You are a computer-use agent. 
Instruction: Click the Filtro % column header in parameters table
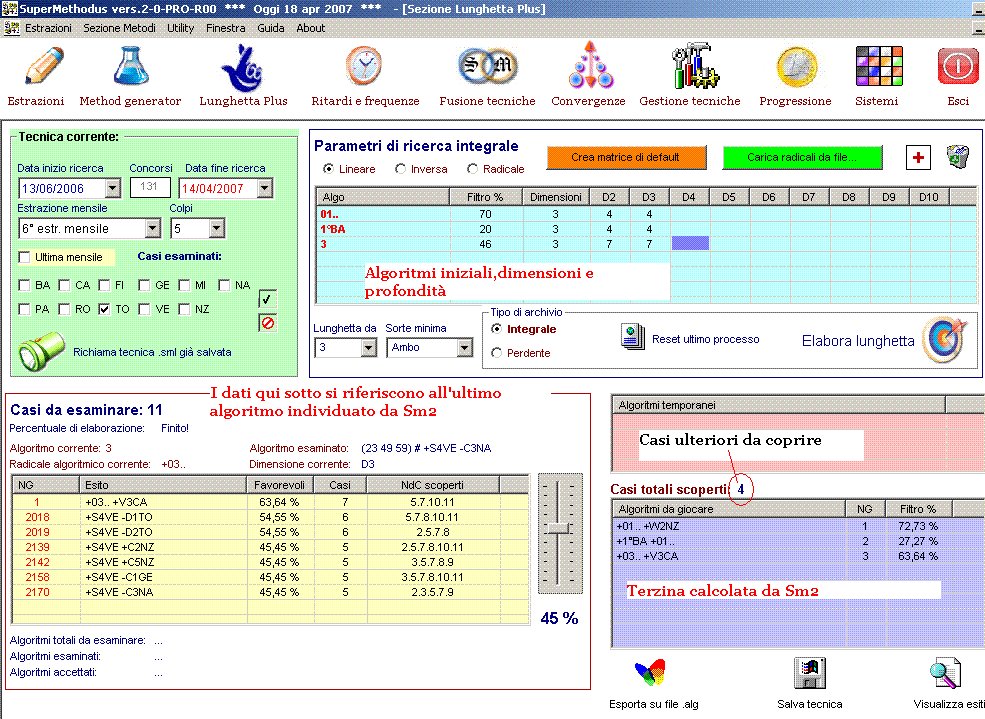[x=486, y=197]
